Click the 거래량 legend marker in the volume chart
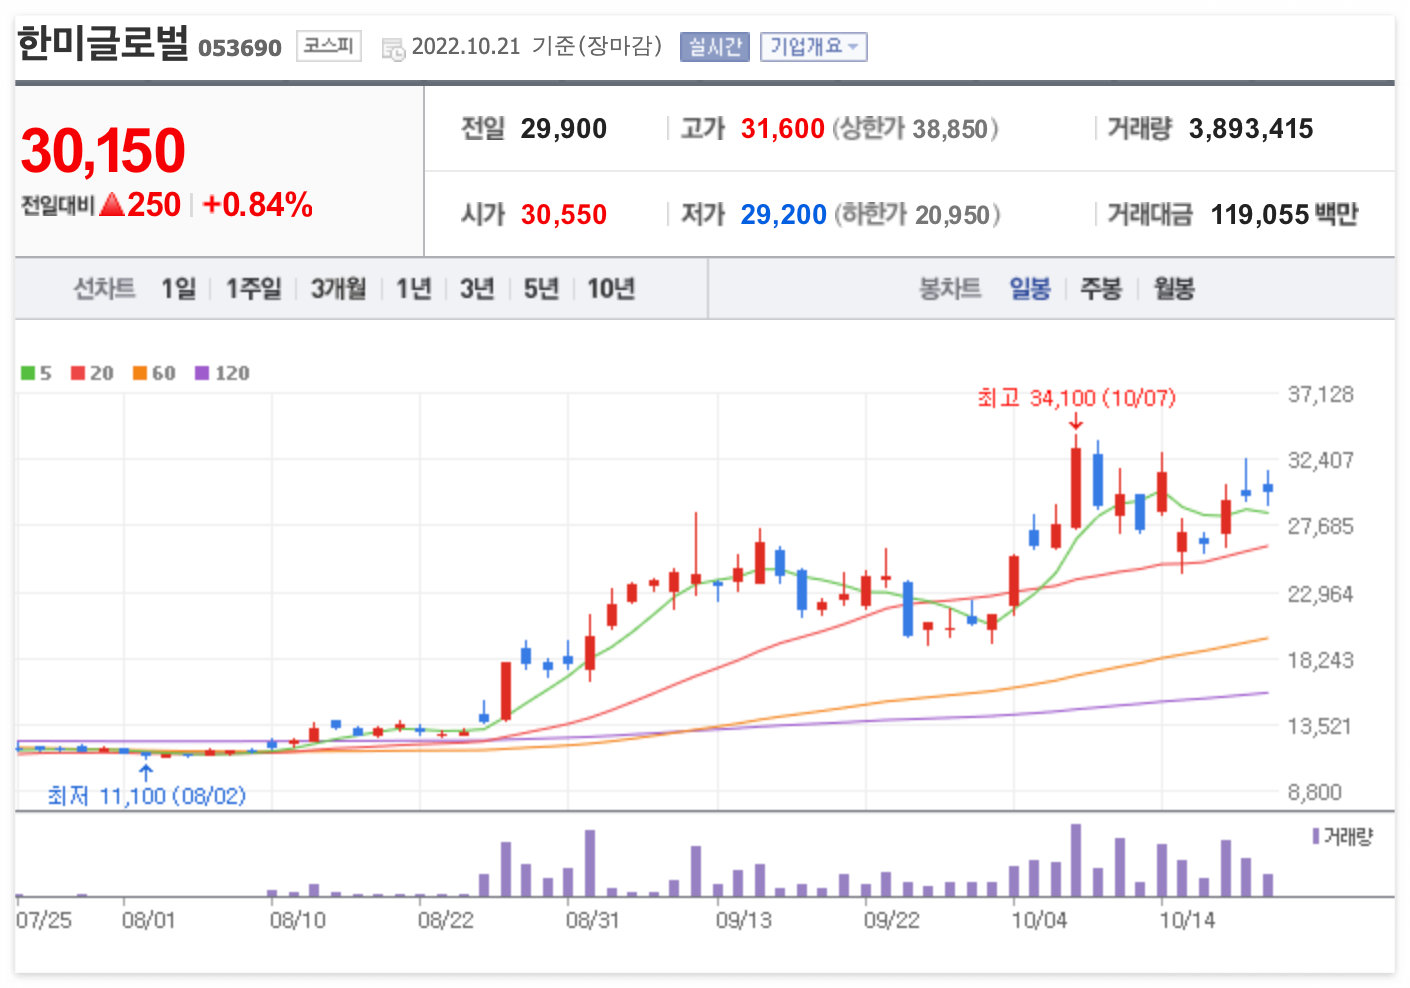The height and width of the screenshot is (988, 1410). coord(1316,836)
